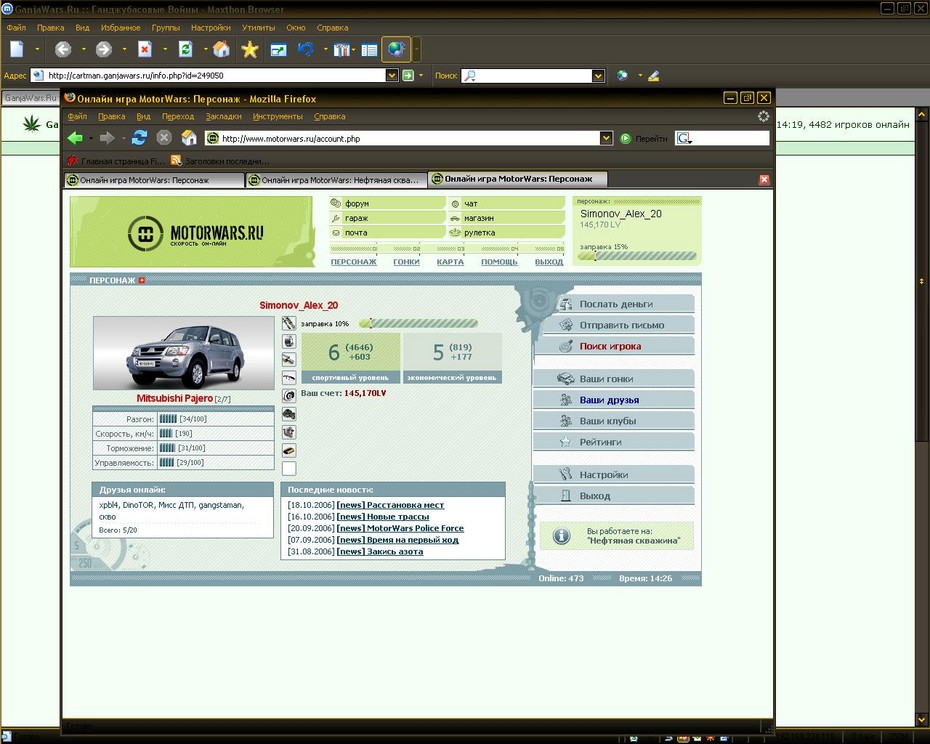
Task: Expand Firefox URL bar dropdown
Action: [x=606, y=138]
